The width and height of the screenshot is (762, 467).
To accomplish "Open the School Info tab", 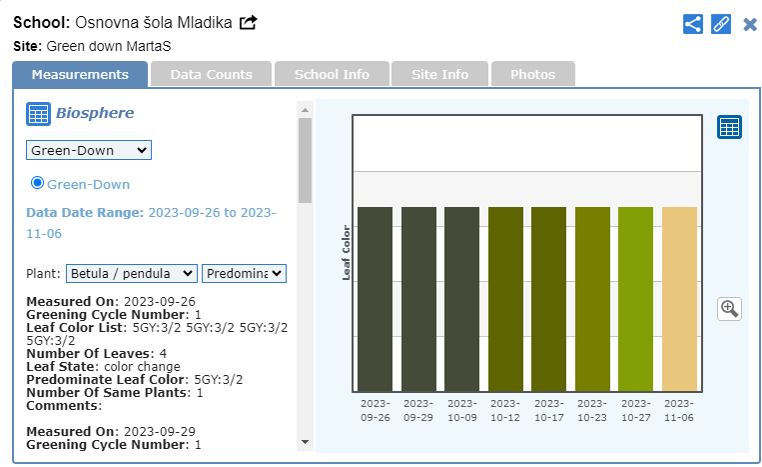I will tap(332, 74).
